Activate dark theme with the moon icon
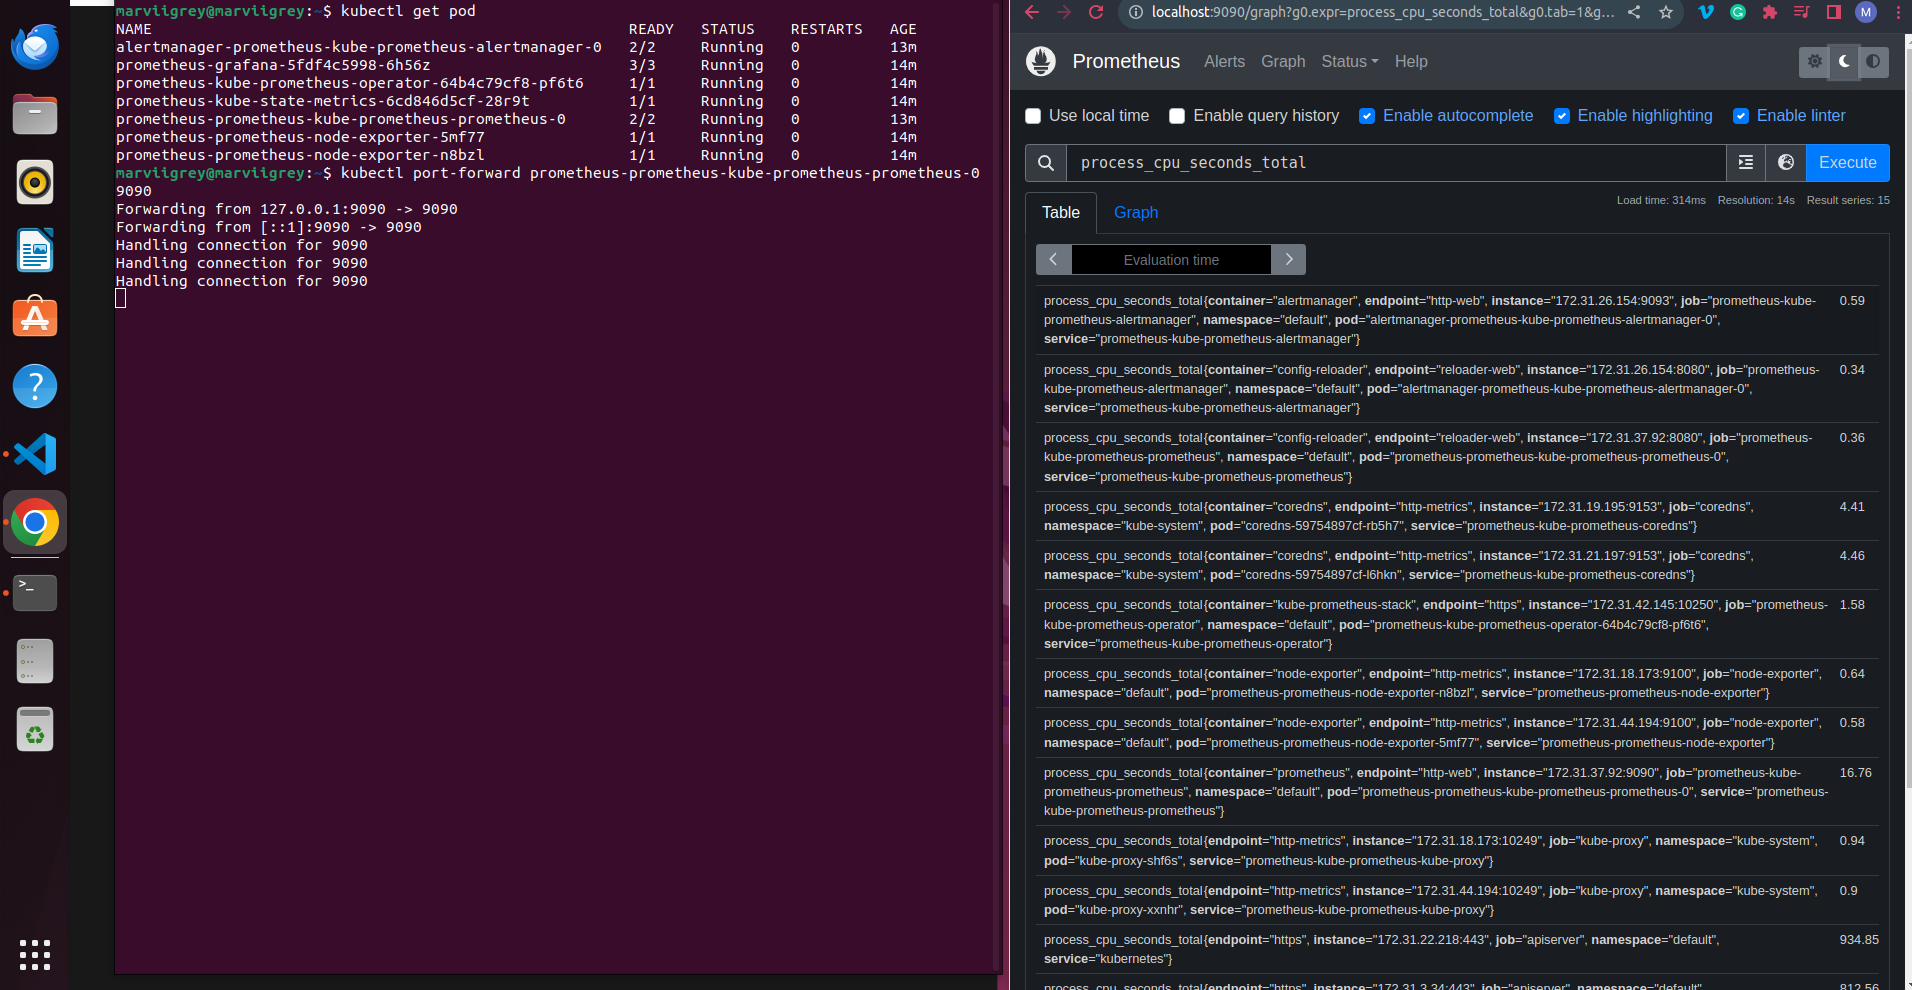Screen dimensions: 1912x990 click(x=1843, y=61)
